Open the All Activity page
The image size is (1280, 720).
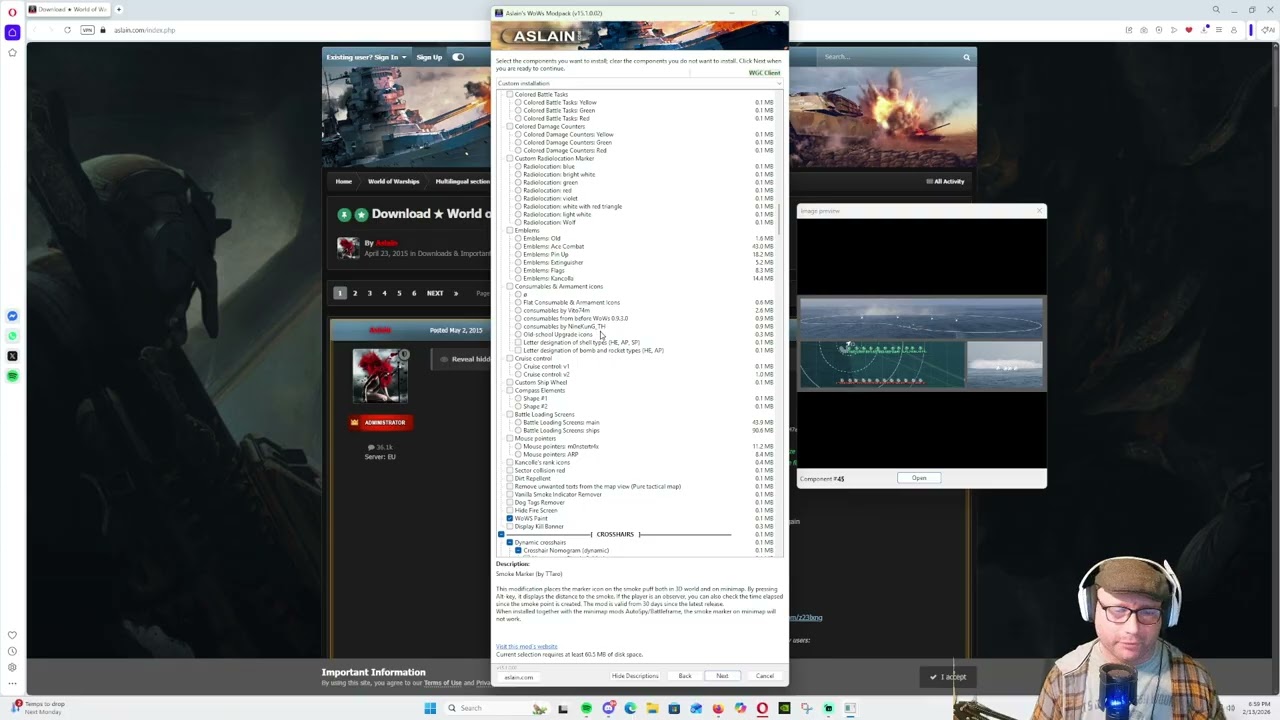[945, 181]
